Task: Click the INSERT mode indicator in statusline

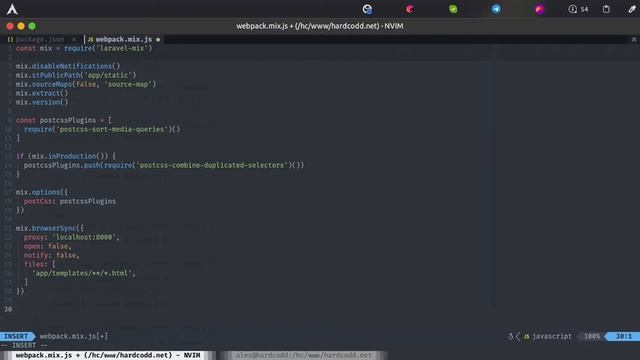Action: (x=16, y=336)
